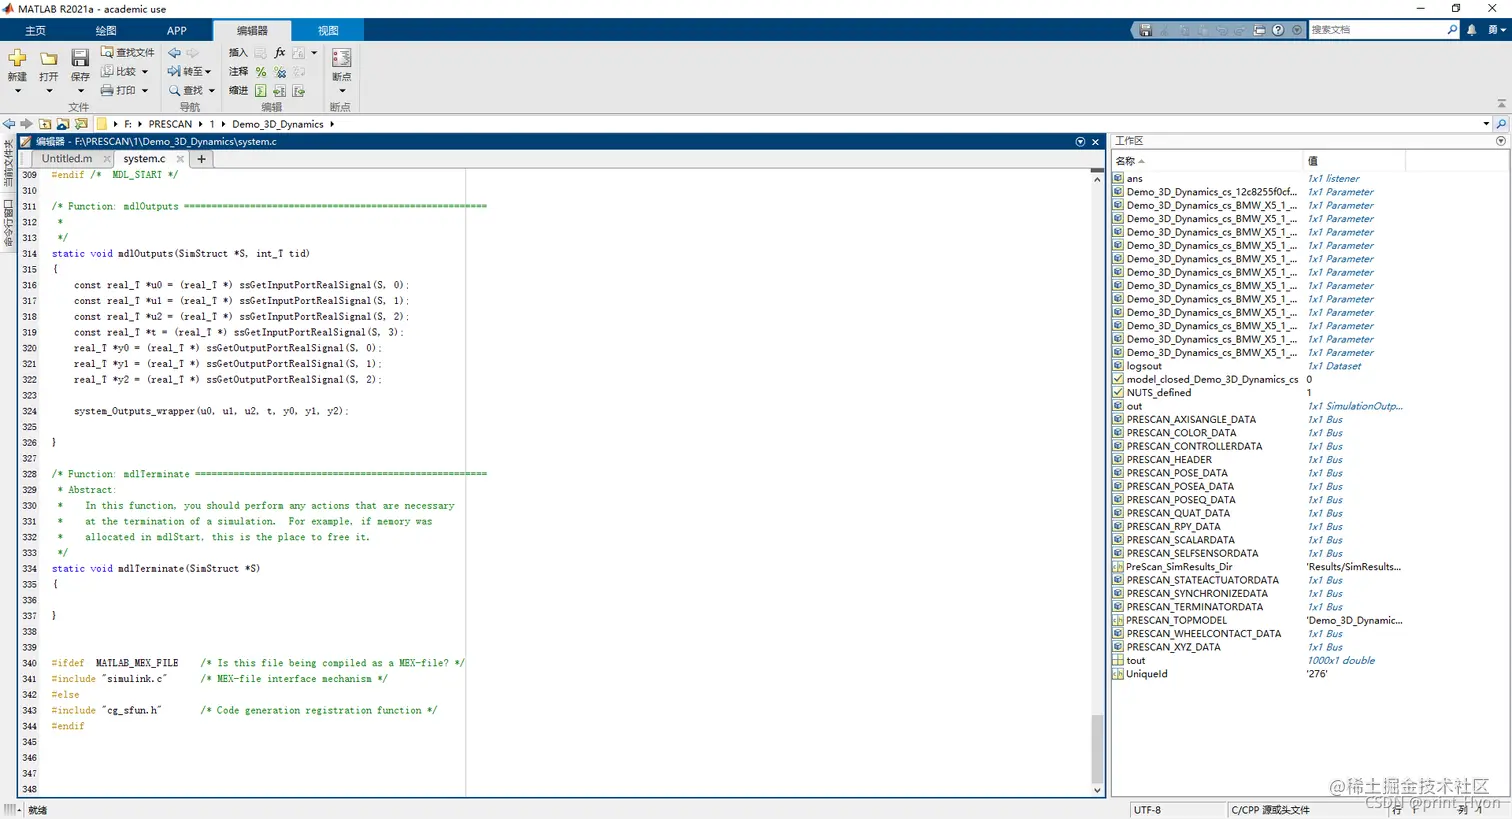Click the up-one-folder icon in address bar
Viewport: 1512px width, 819px height.
[45, 124]
